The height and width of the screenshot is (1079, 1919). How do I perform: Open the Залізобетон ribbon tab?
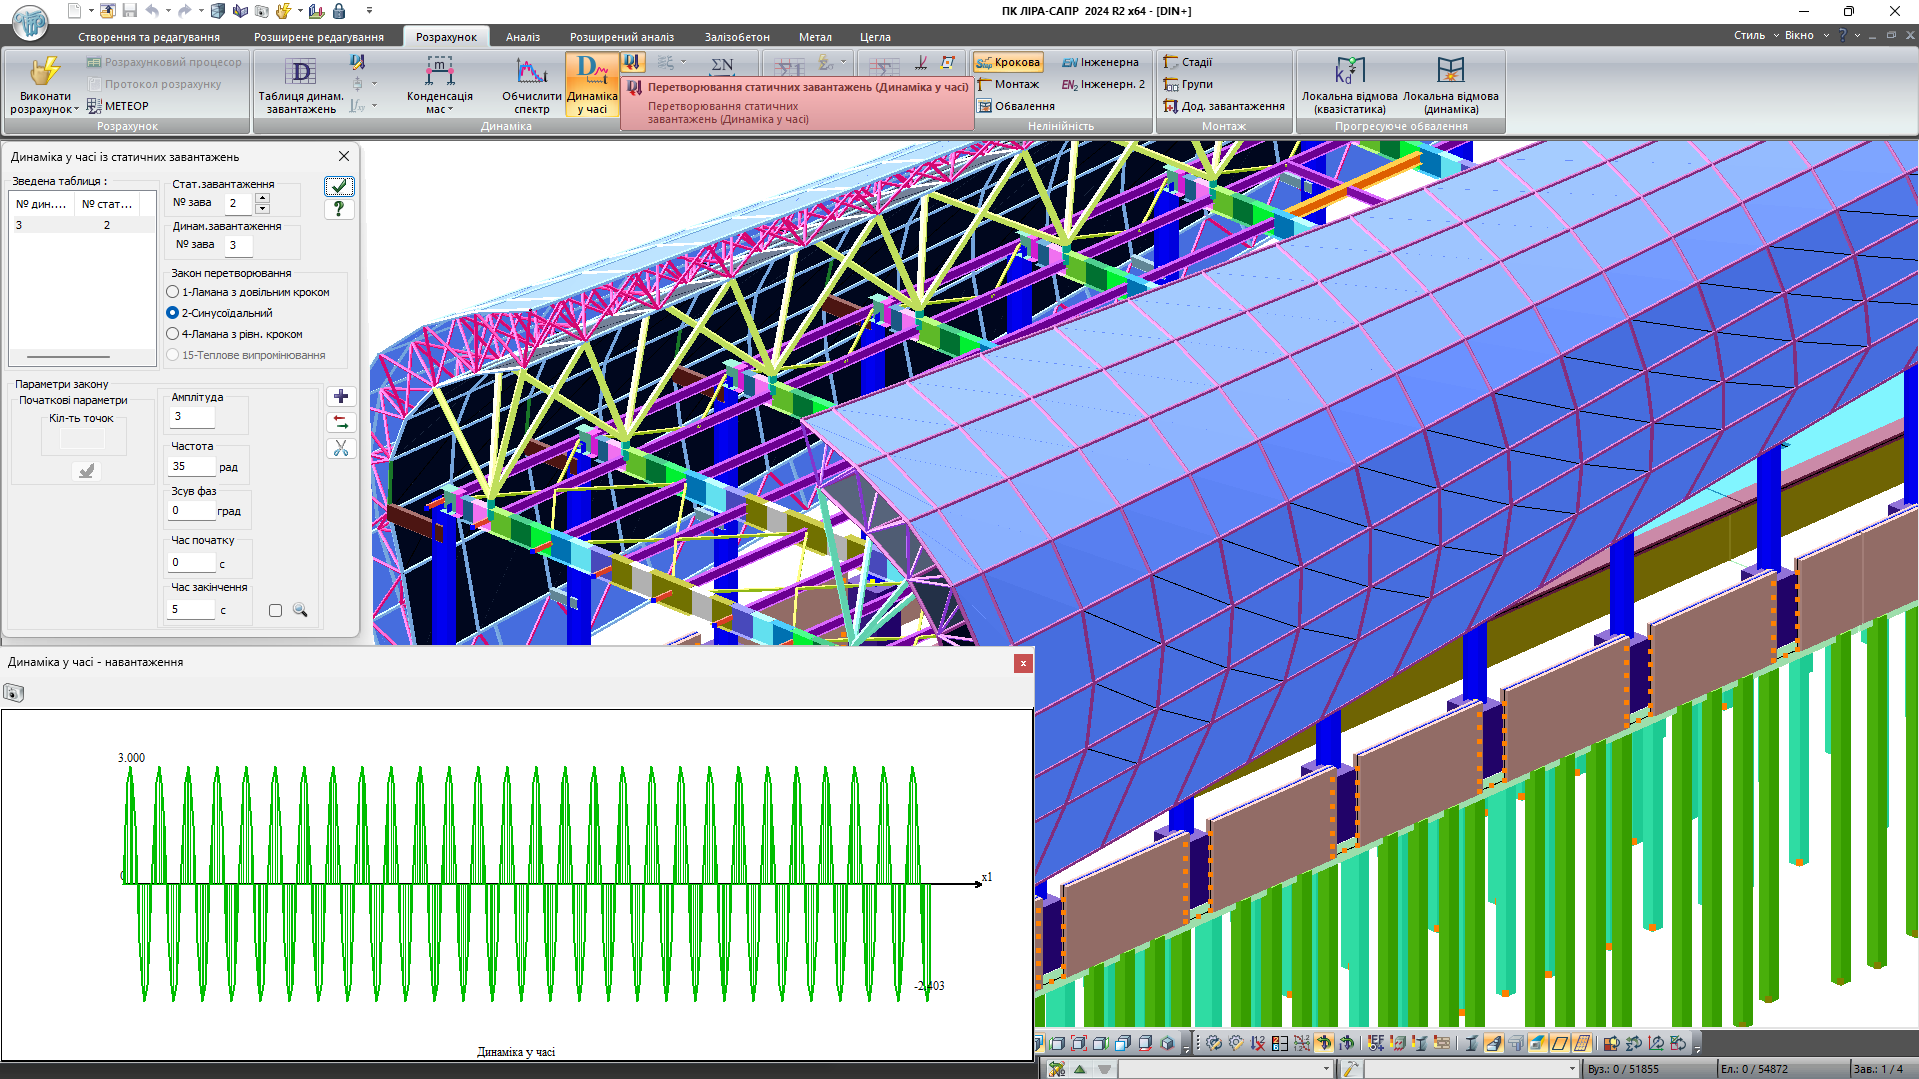[736, 37]
